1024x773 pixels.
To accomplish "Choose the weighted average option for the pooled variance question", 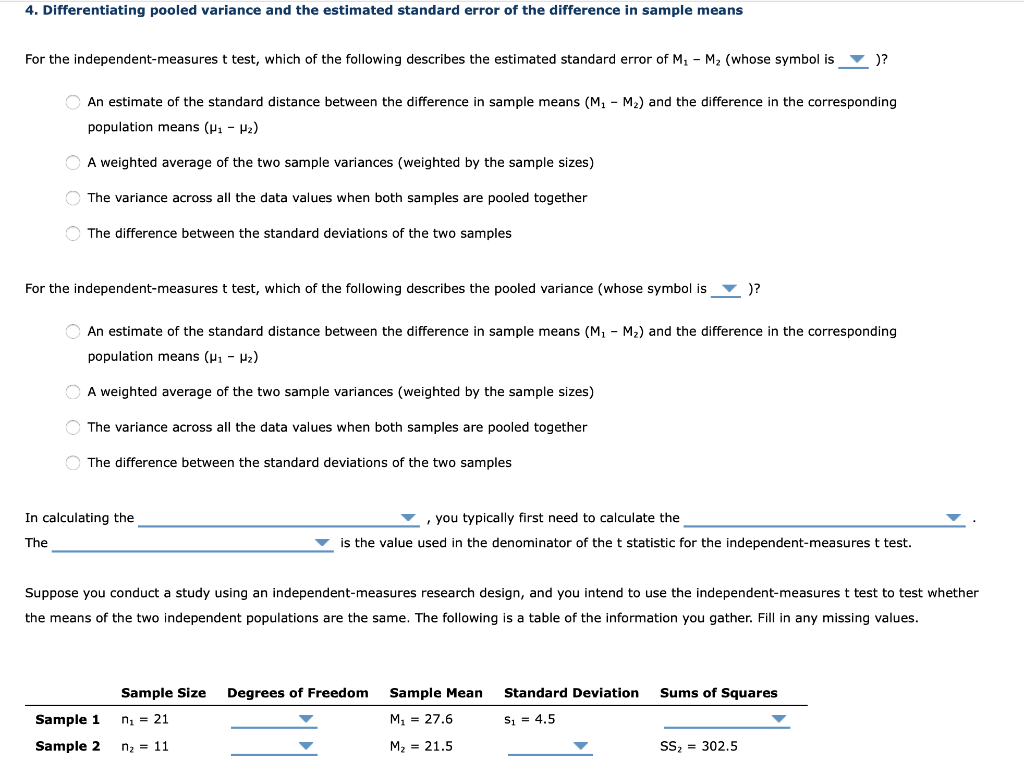I will pyautogui.click(x=72, y=392).
